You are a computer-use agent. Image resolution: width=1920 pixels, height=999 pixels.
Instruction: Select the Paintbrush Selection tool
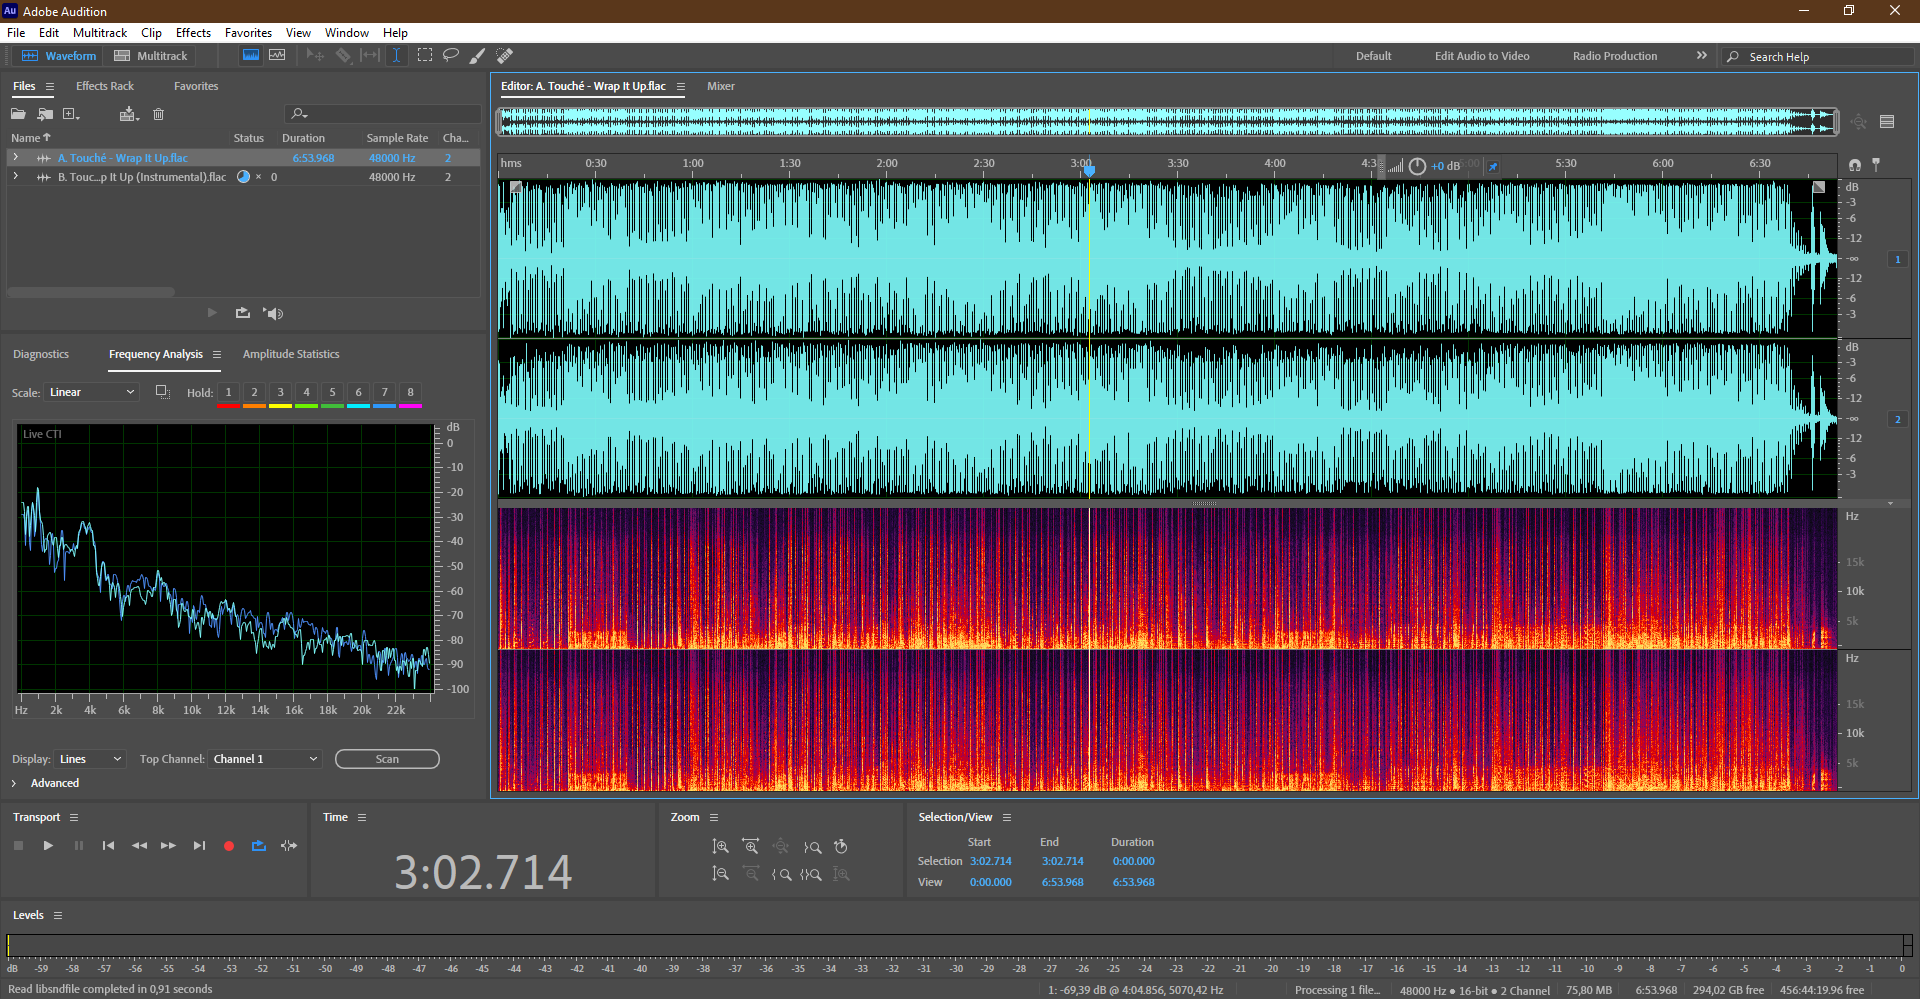(478, 56)
